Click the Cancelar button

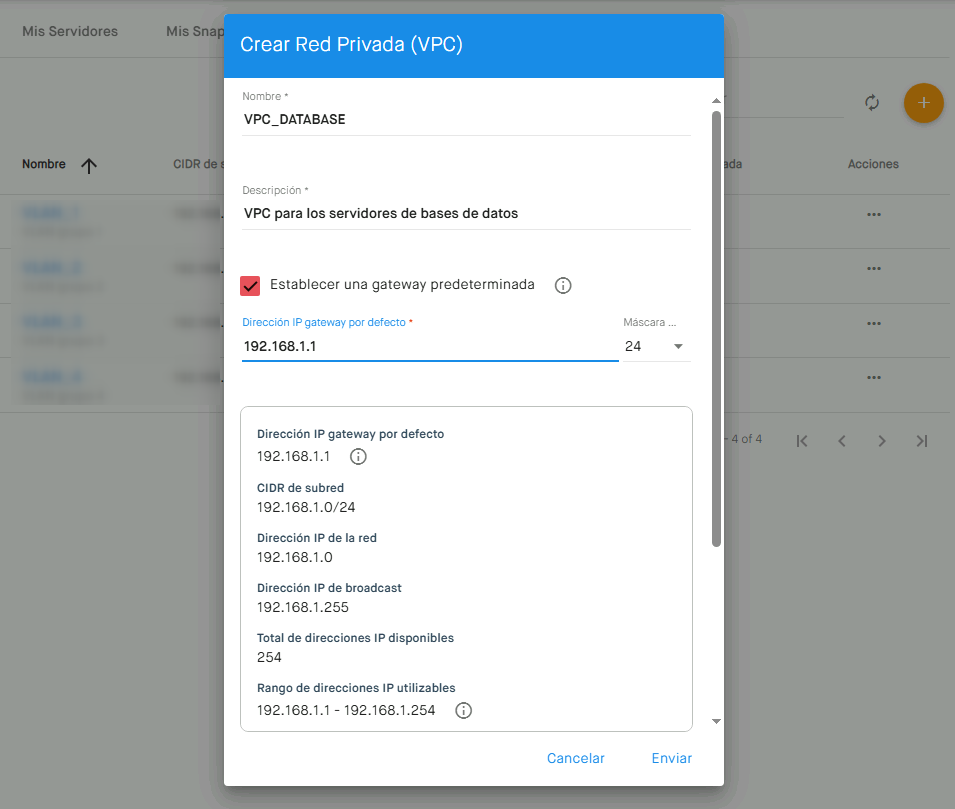(x=576, y=758)
